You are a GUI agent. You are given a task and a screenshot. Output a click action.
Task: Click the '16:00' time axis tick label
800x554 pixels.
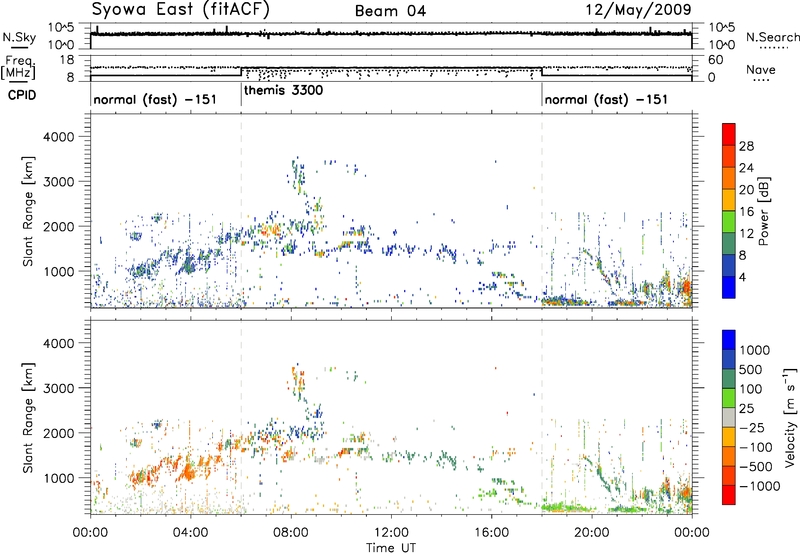pos(491,533)
